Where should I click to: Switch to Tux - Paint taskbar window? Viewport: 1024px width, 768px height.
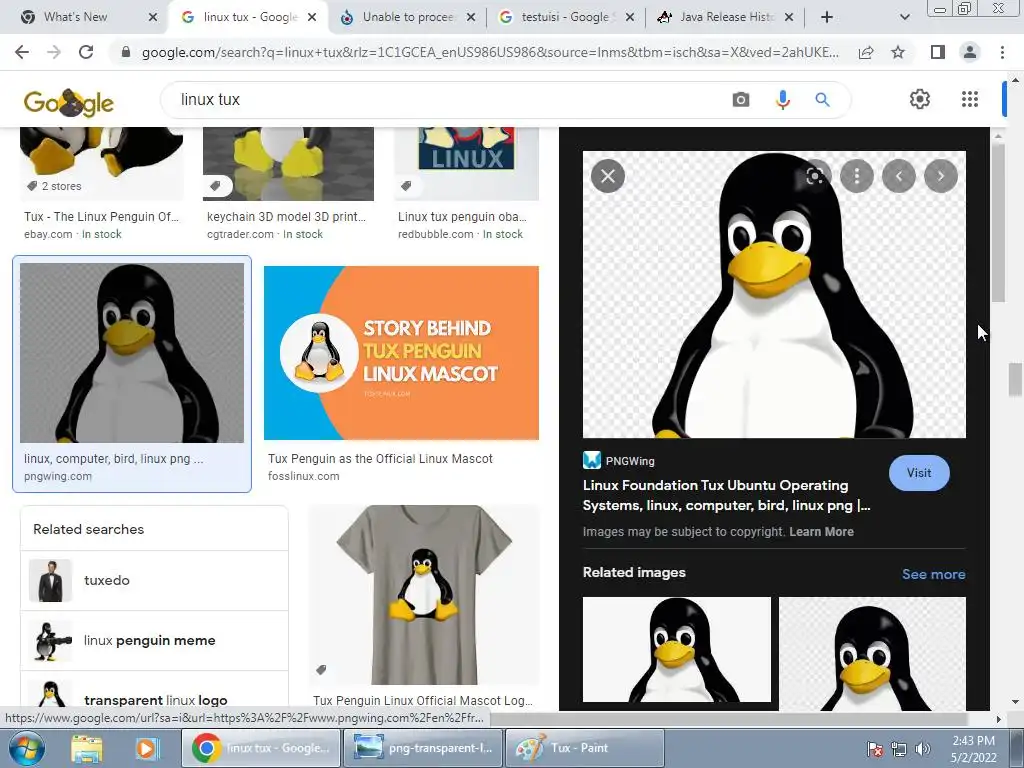585,748
